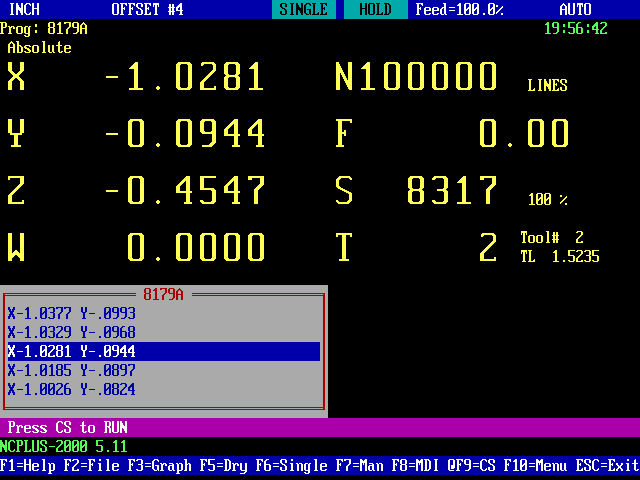Screen dimensions: 640x480
Task: Click the Z position value -0.4547
Action: click(185, 190)
